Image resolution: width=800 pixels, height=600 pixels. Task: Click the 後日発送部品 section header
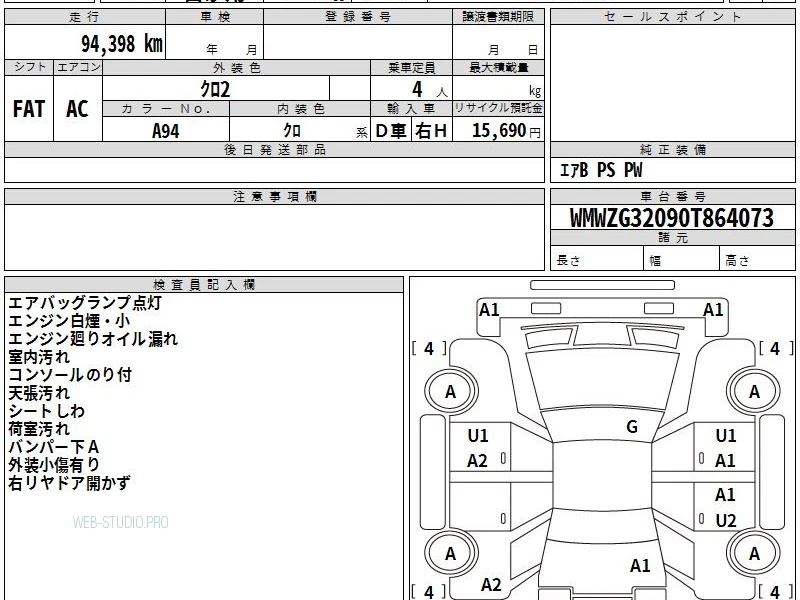tap(274, 149)
